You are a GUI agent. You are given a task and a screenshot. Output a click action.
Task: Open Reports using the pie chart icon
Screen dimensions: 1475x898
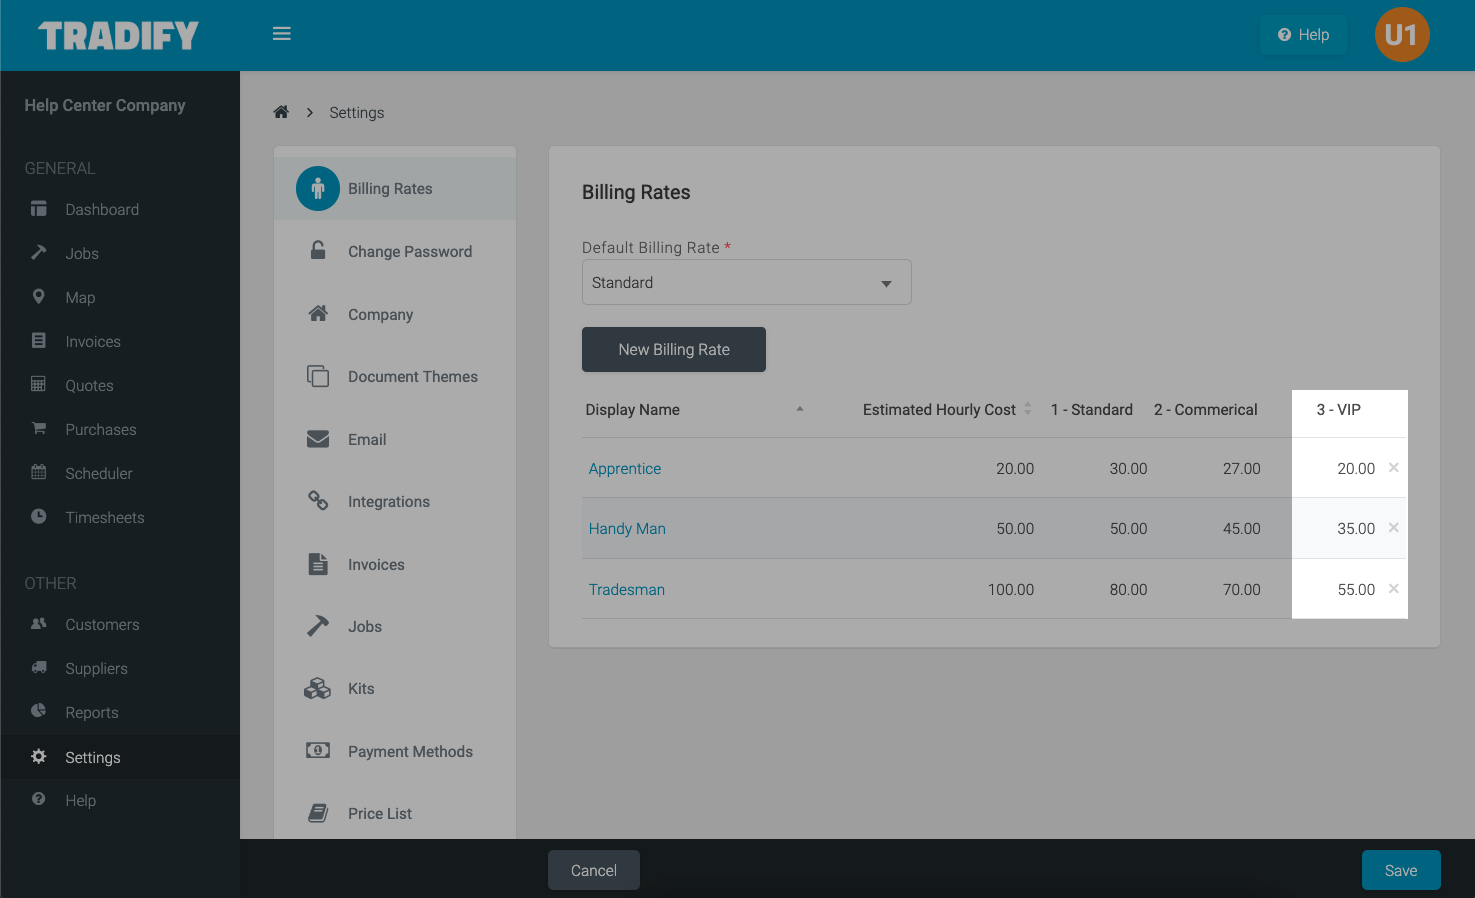coord(38,712)
